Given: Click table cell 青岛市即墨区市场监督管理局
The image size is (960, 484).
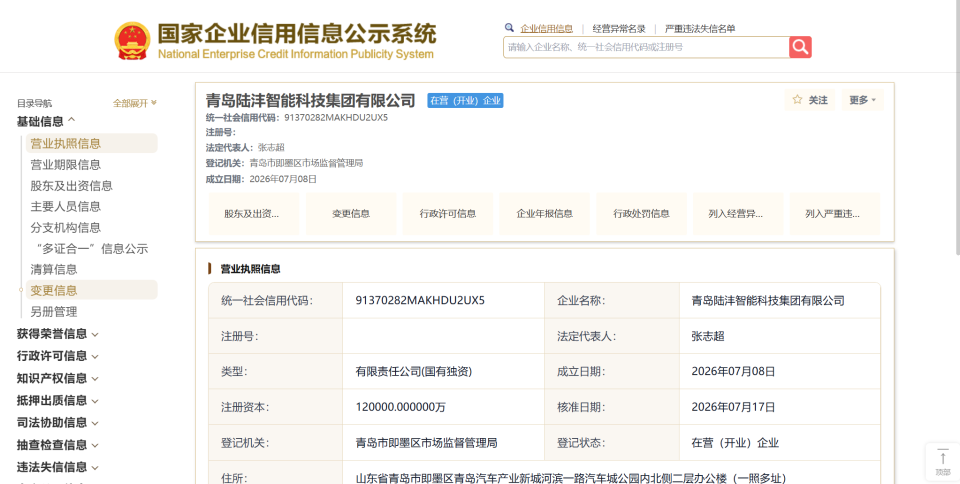Looking at the screenshot, I should point(426,442).
